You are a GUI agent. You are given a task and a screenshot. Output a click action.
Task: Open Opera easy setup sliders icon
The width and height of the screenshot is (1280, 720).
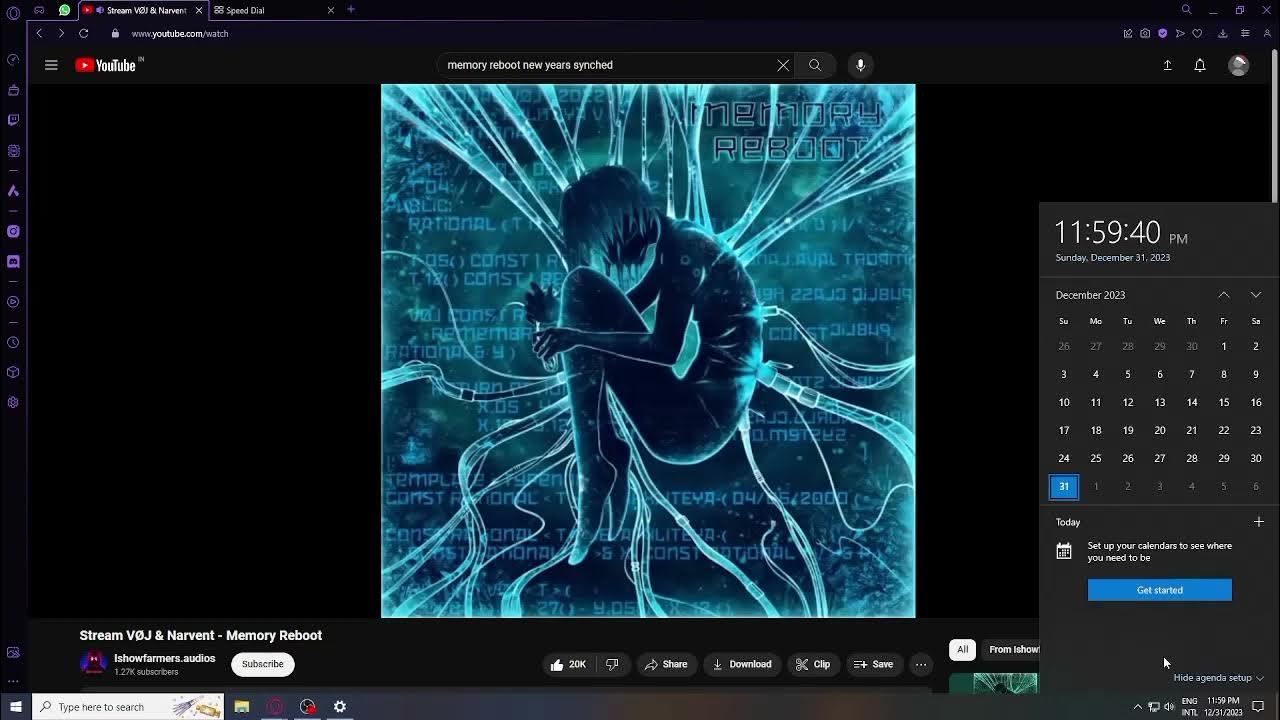pos(1245,33)
